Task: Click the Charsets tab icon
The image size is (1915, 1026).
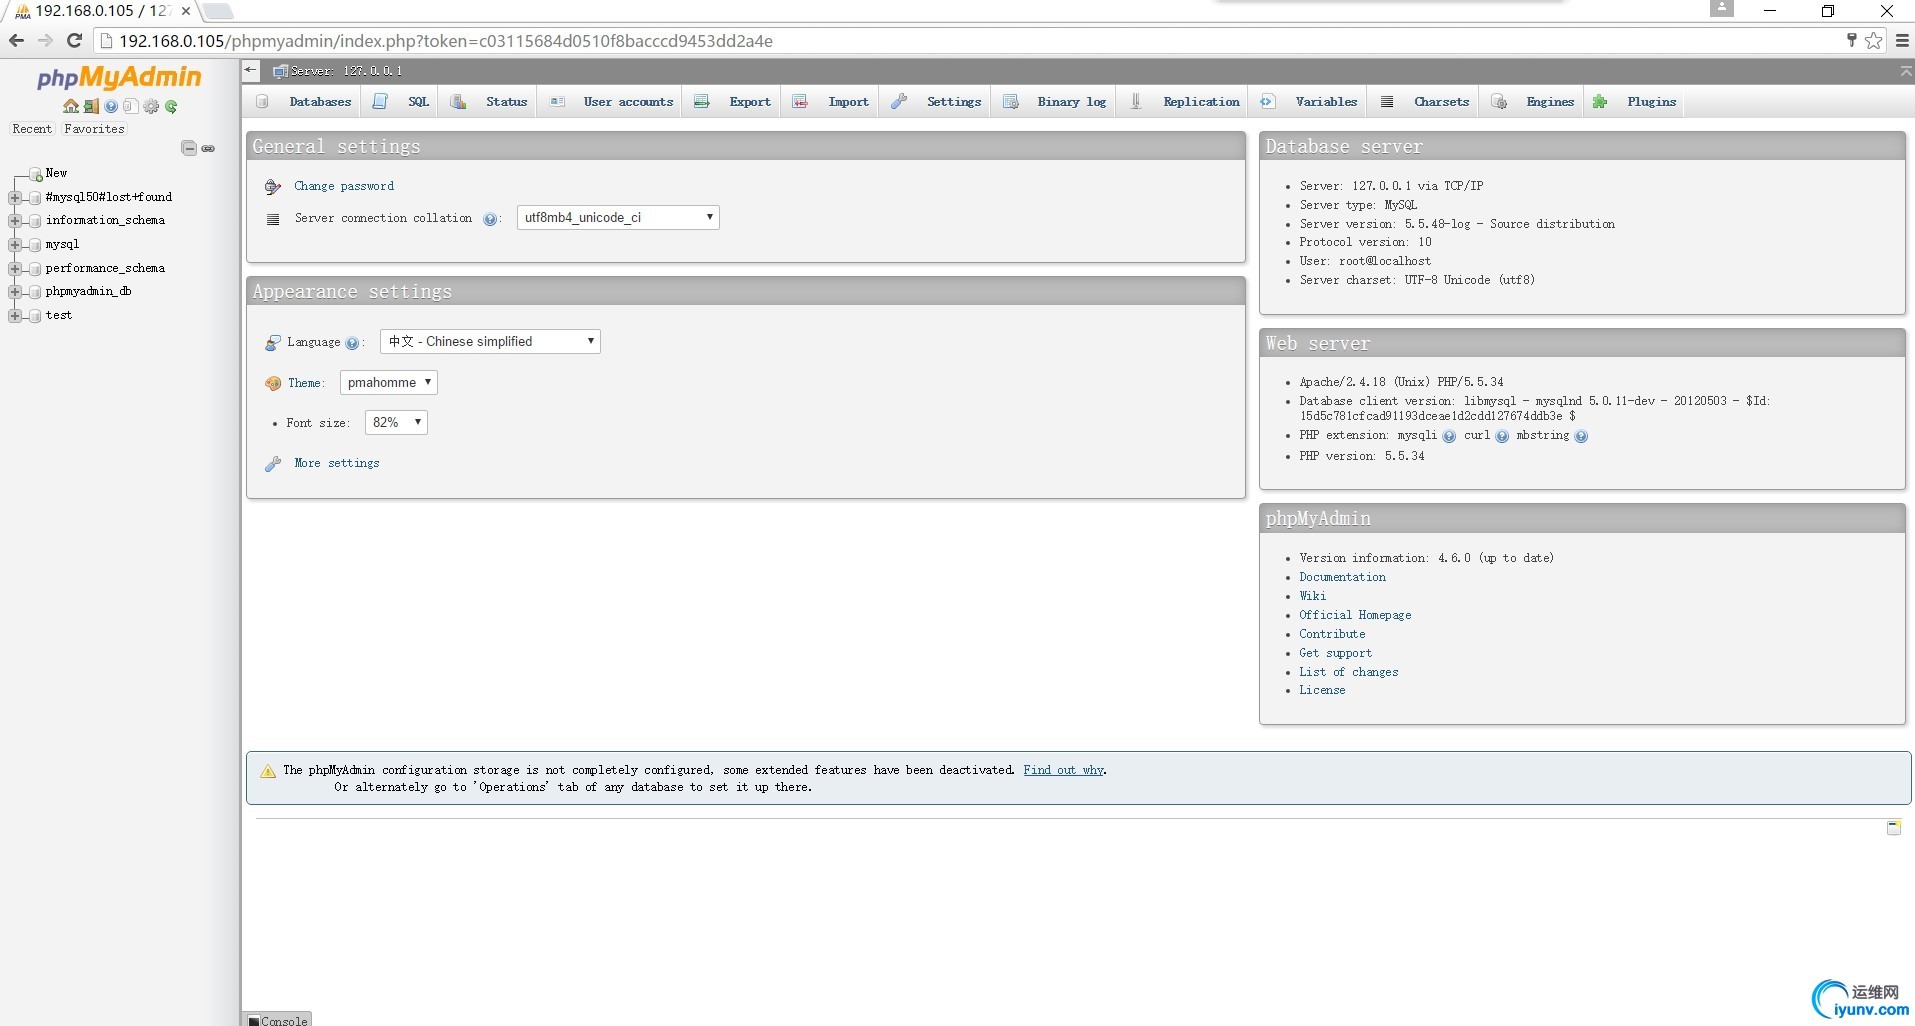Action: pos(1387,102)
